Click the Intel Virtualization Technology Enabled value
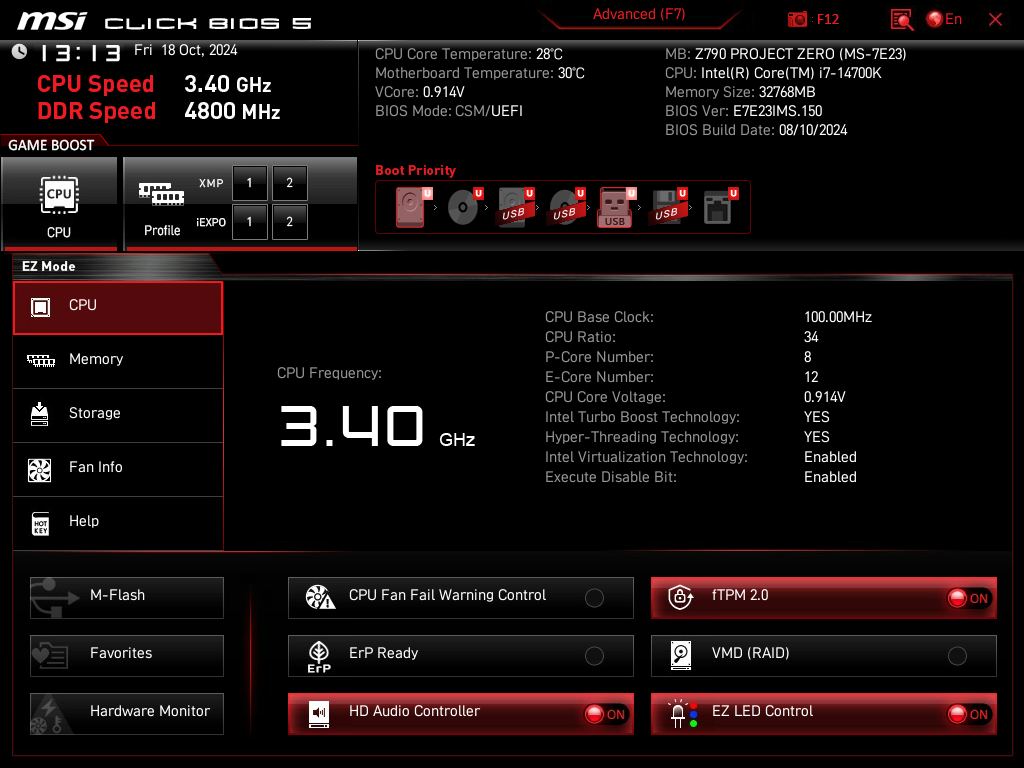This screenshot has width=1024, height=768. coord(830,457)
